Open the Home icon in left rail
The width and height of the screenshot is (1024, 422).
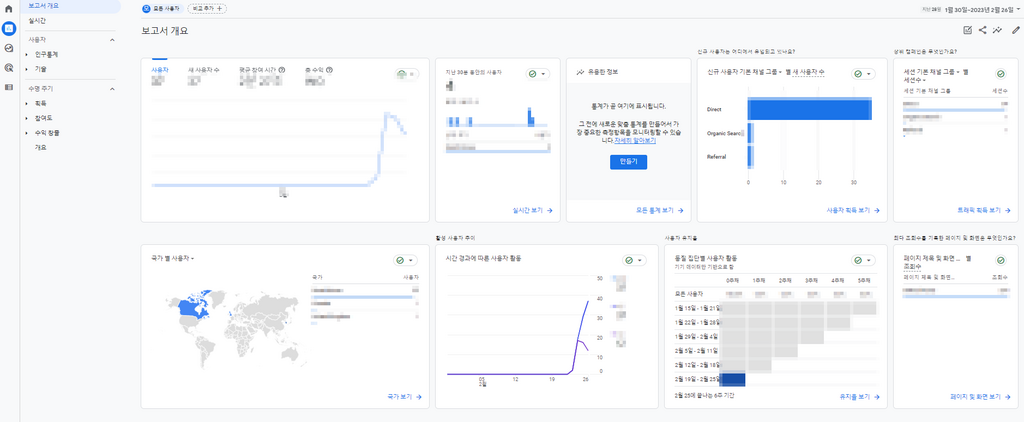[x=8, y=9]
